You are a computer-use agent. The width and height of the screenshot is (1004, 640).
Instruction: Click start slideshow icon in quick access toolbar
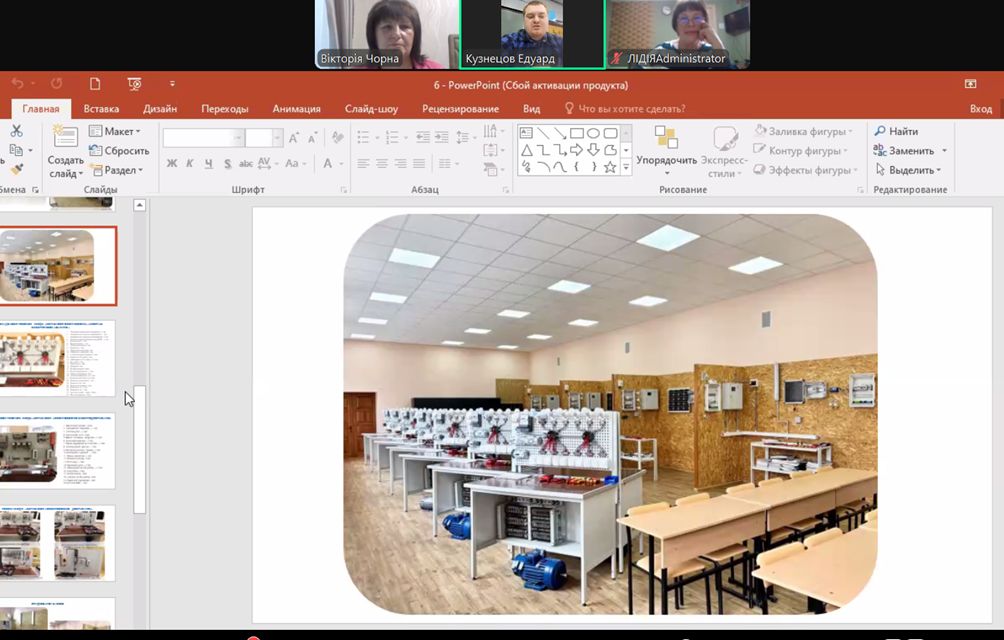tap(134, 84)
